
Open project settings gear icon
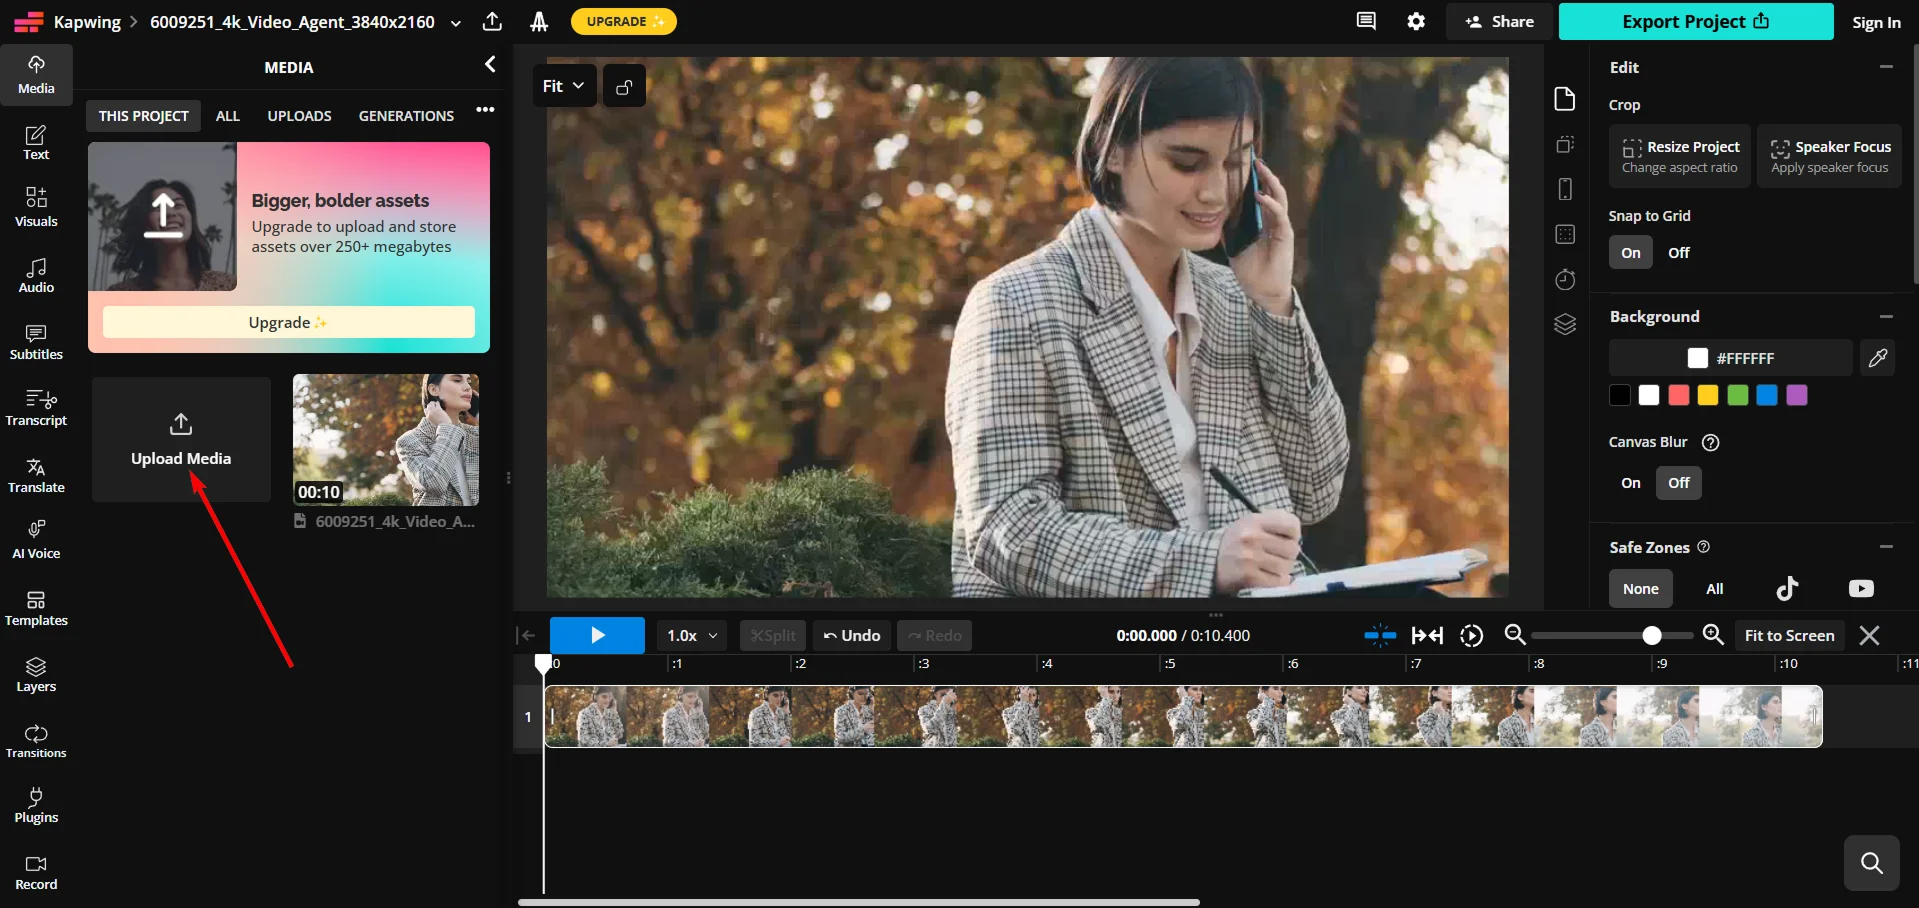(1416, 21)
